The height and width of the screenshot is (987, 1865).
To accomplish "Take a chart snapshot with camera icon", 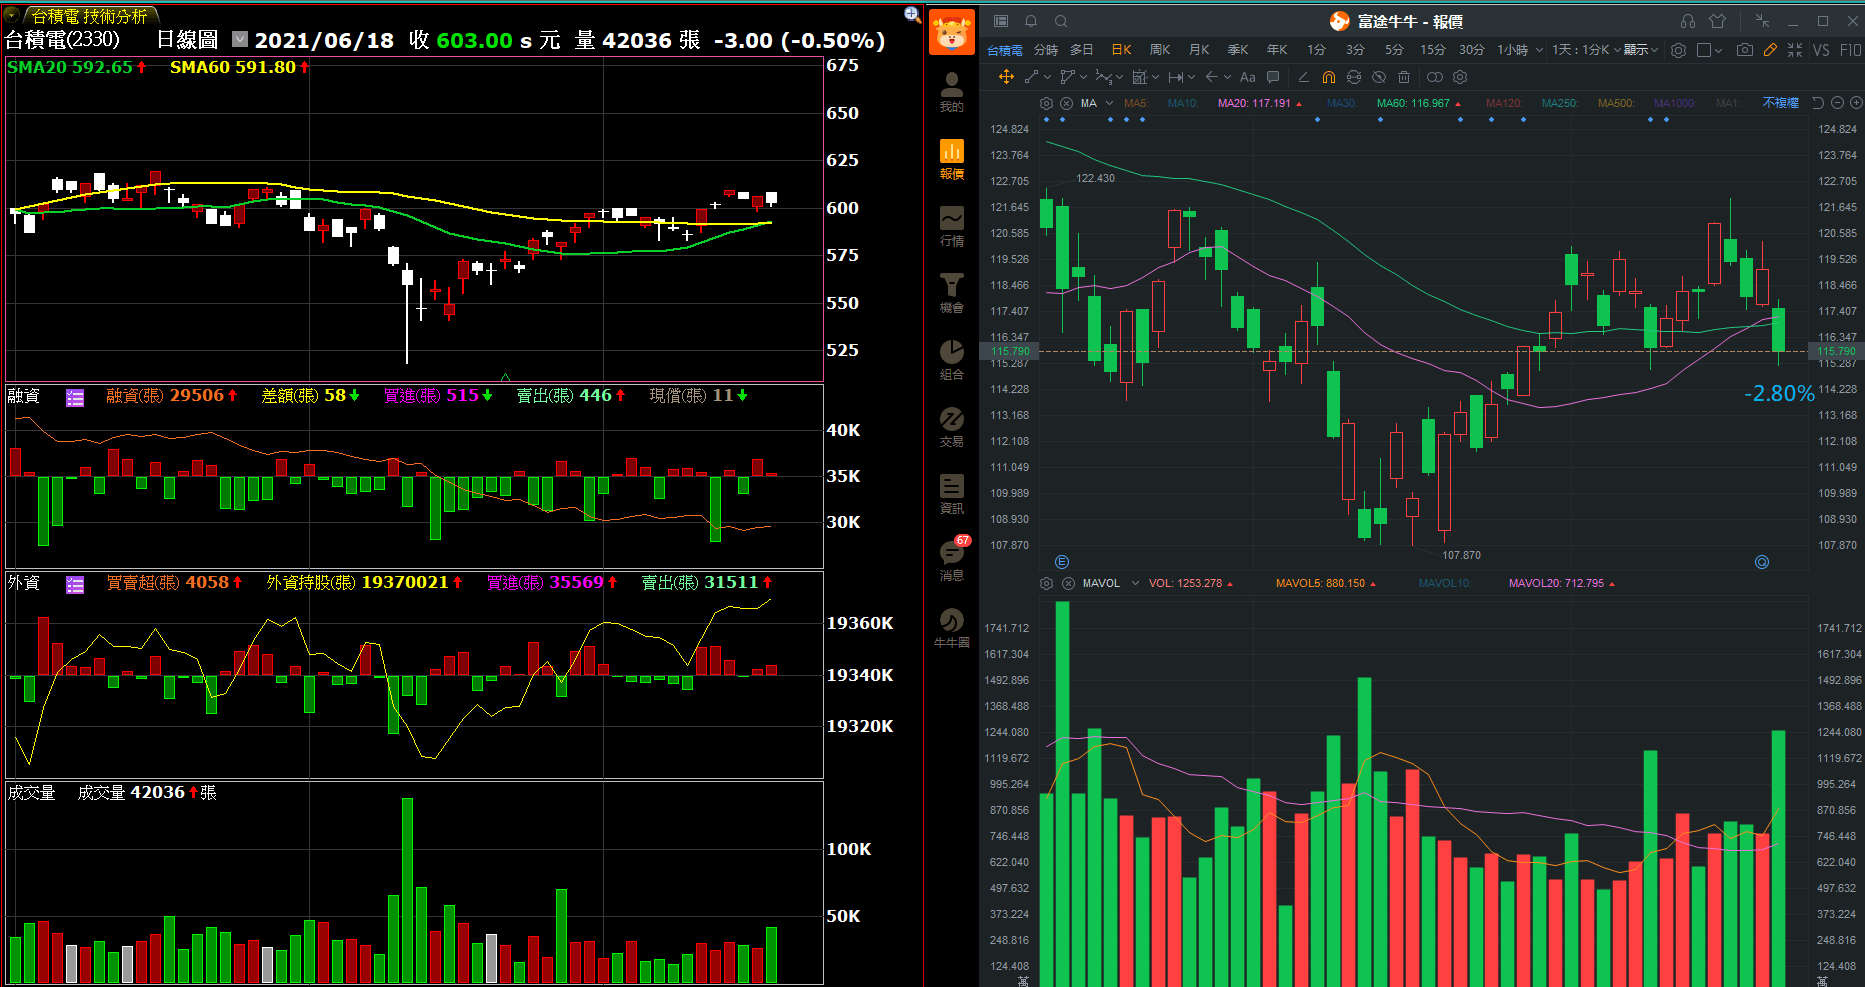I will pos(1745,49).
